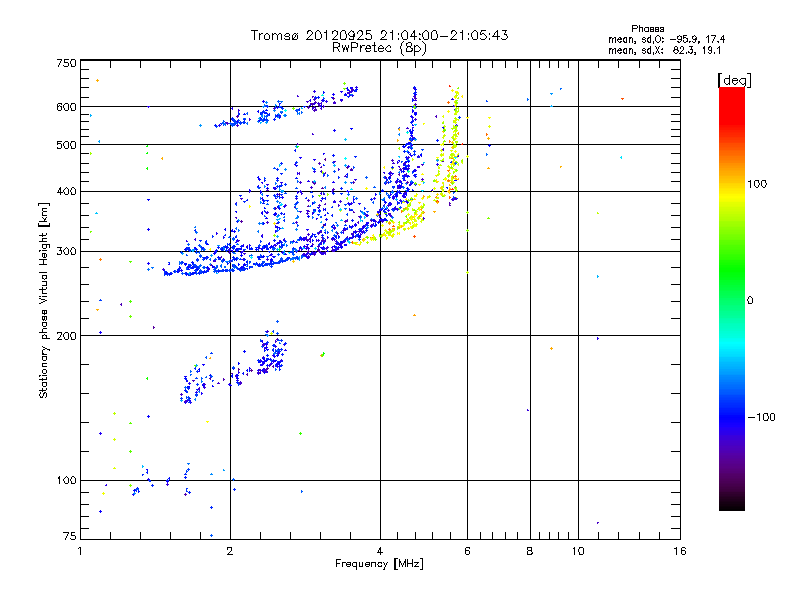Viewport: 800px width, 600px height.
Task: Click the 'mean, sd,O: -95.9, 17.4' line
Action: [666, 39]
